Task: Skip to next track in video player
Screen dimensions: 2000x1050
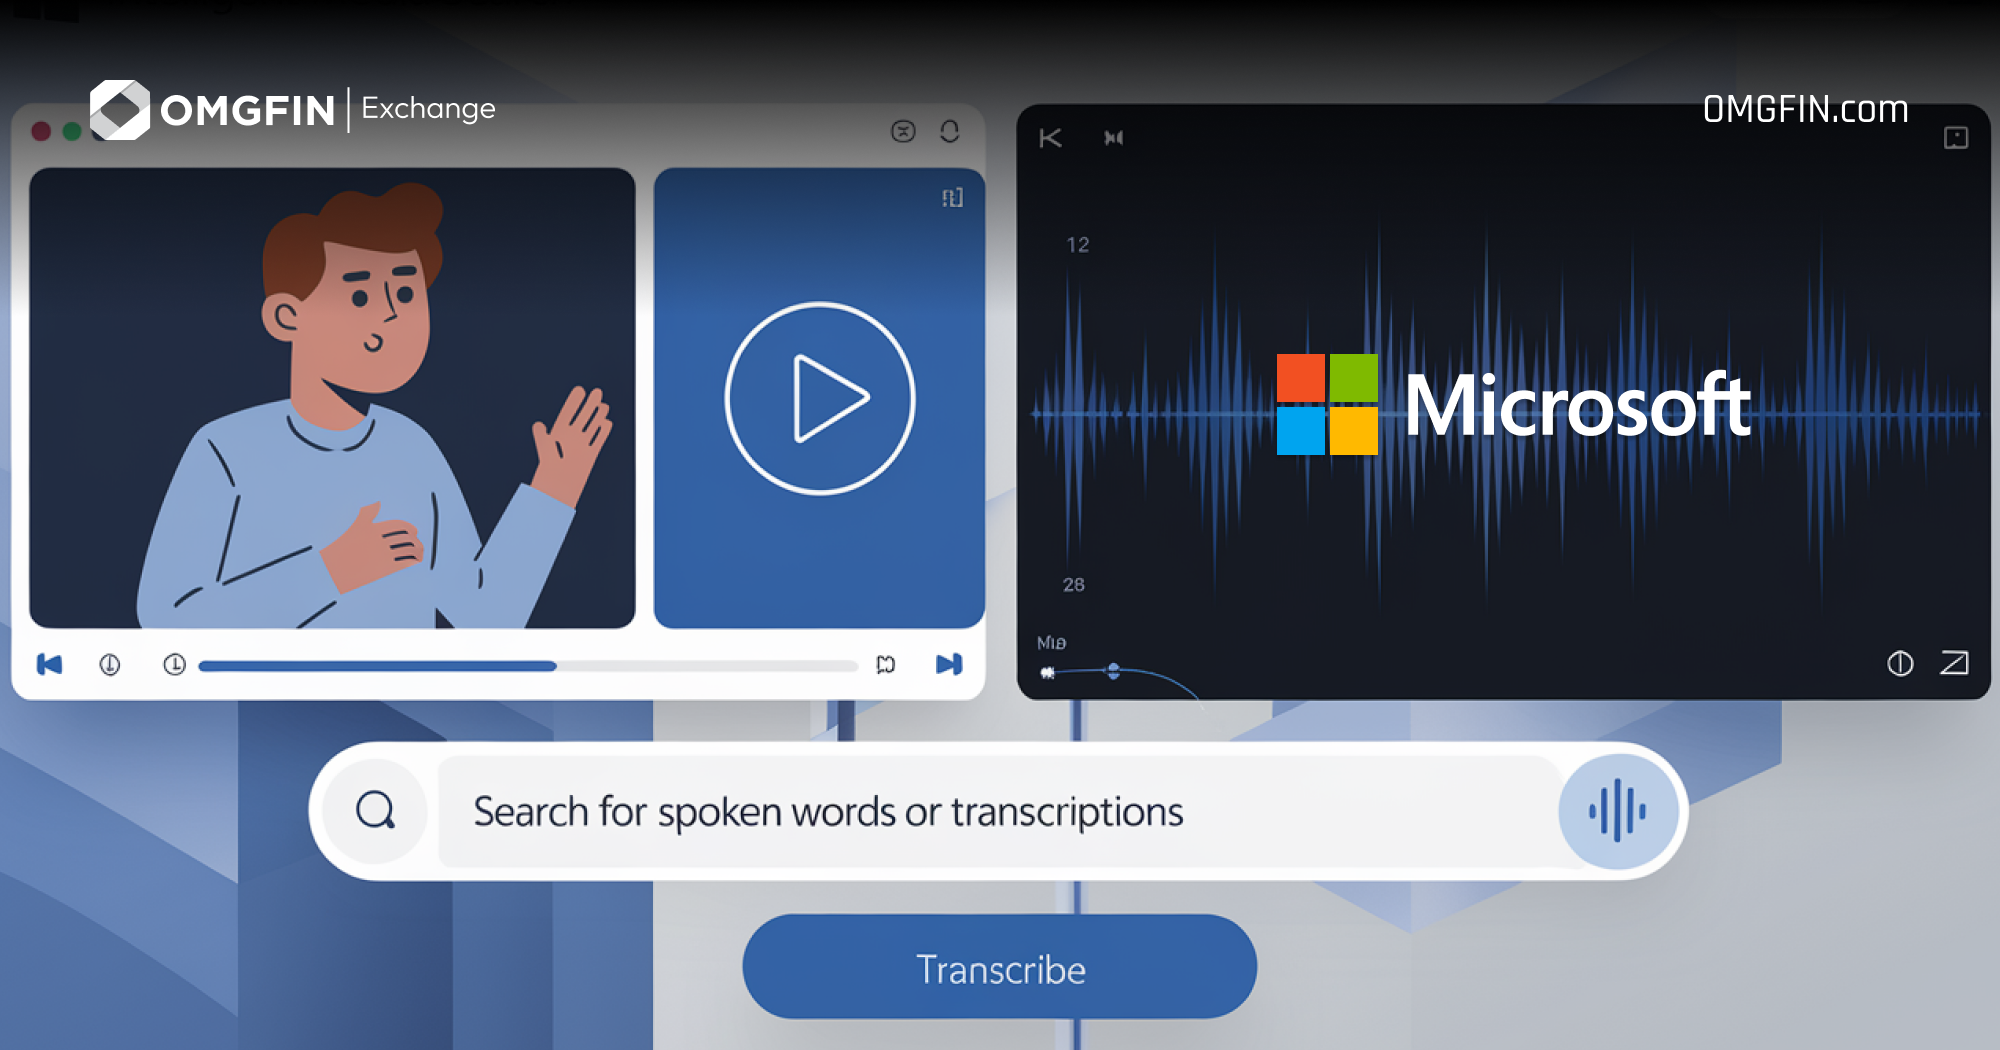Action: tap(949, 664)
